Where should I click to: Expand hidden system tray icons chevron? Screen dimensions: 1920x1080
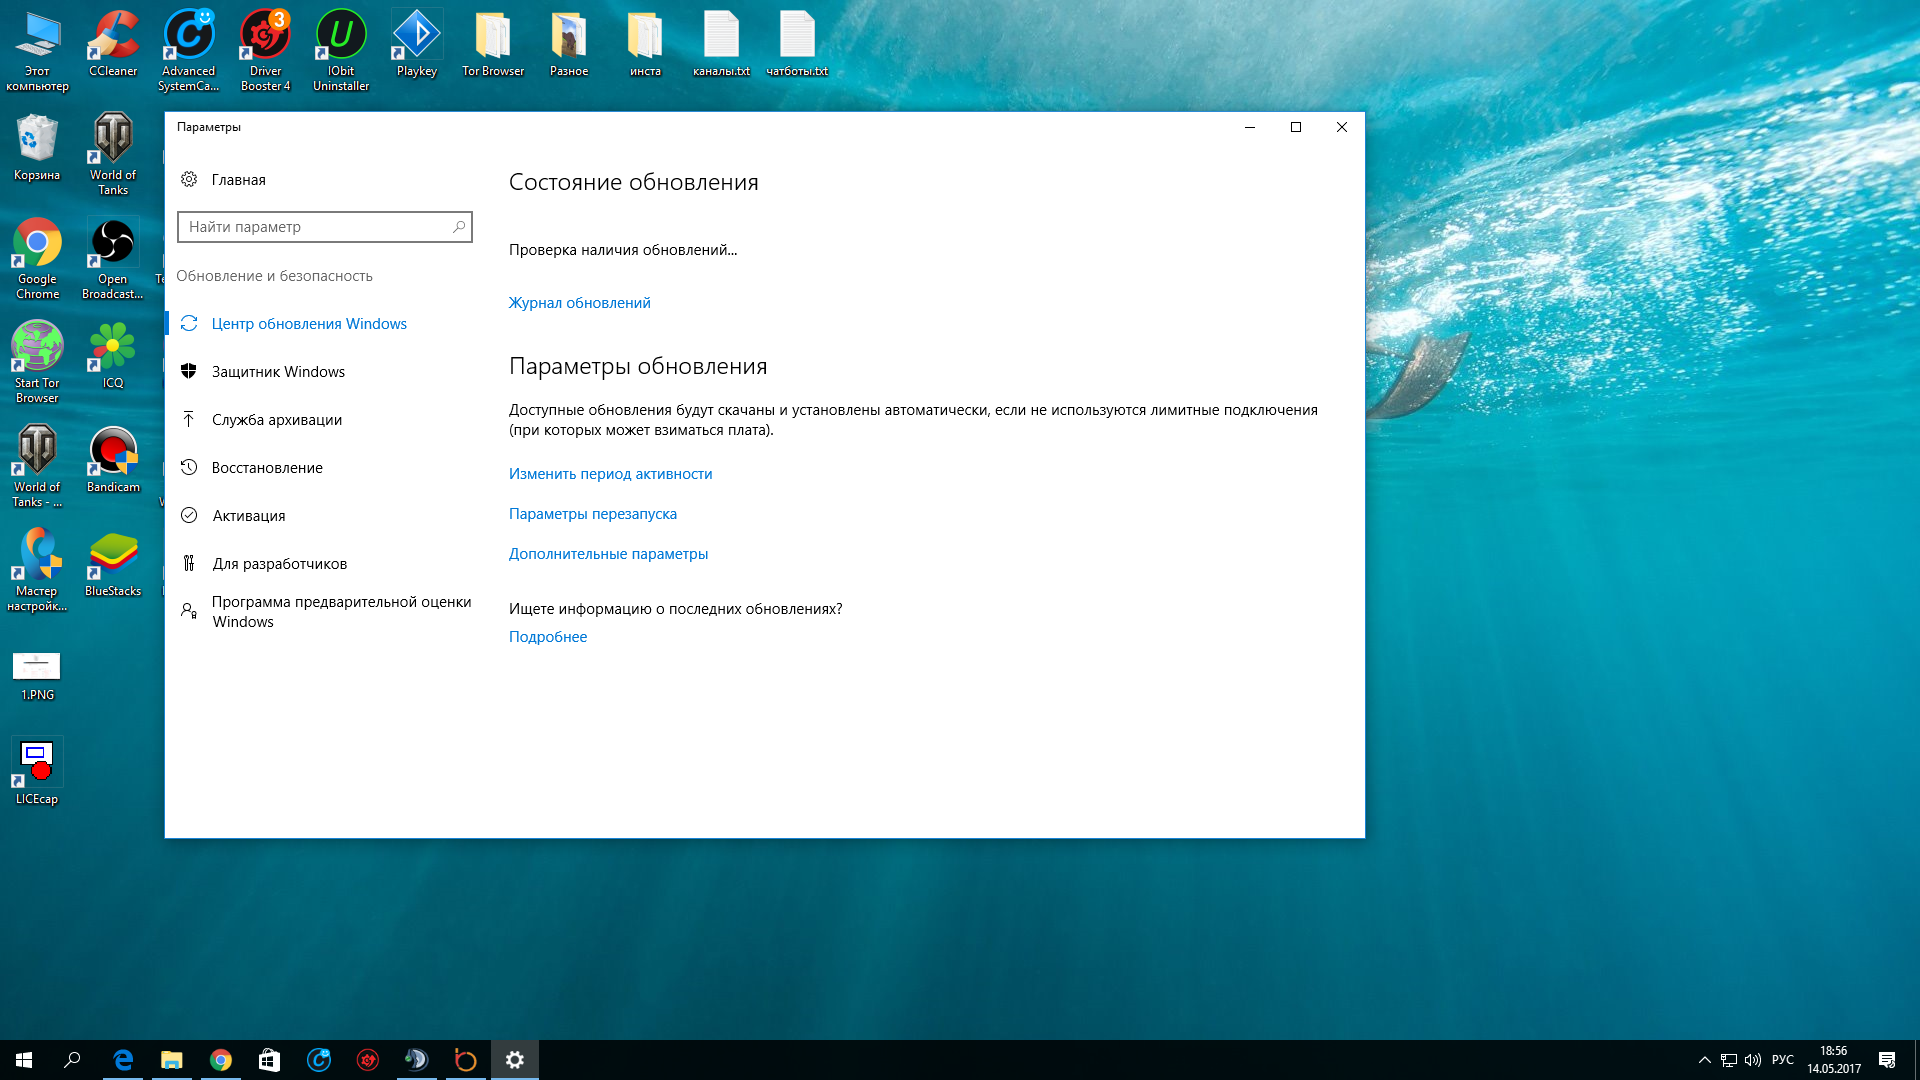(1704, 1060)
